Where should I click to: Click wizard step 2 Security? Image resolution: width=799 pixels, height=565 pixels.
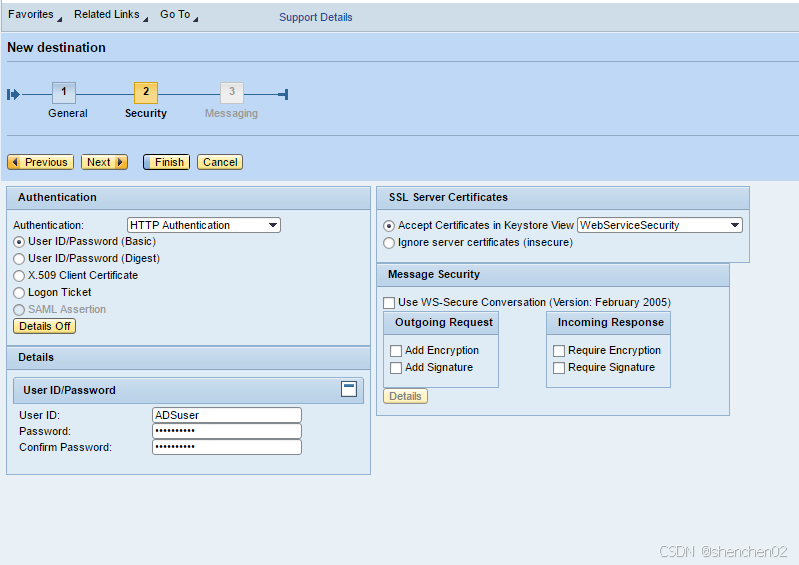tap(146, 93)
